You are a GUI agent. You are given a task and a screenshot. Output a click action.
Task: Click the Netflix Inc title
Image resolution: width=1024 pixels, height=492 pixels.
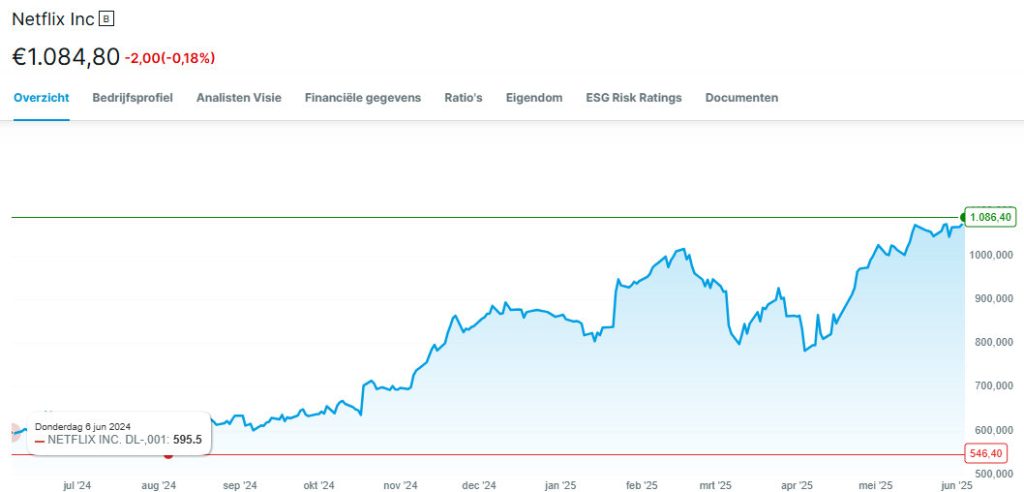click(53, 19)
